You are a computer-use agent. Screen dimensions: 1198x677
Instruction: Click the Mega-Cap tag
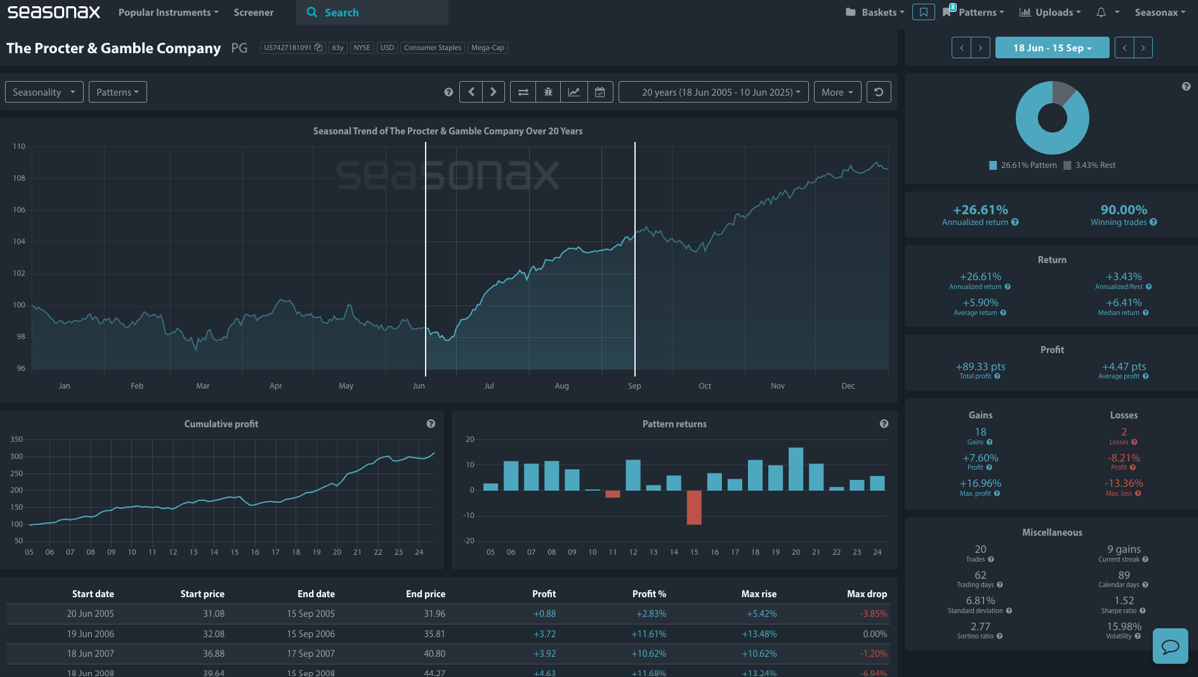click(487, 47)
